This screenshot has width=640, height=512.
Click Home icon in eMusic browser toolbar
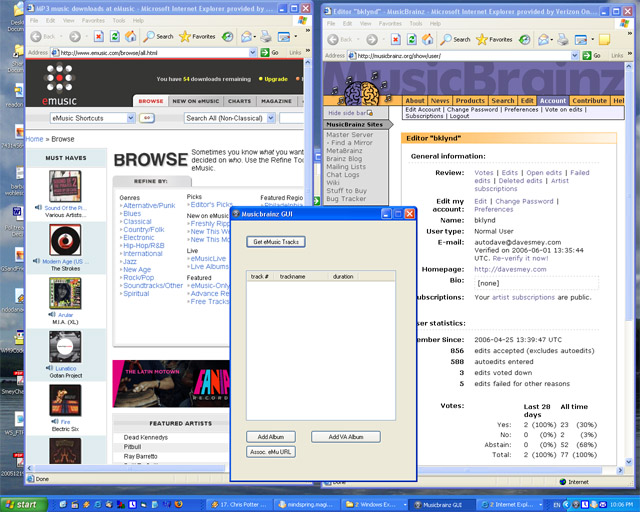click(x=131, y=37)
